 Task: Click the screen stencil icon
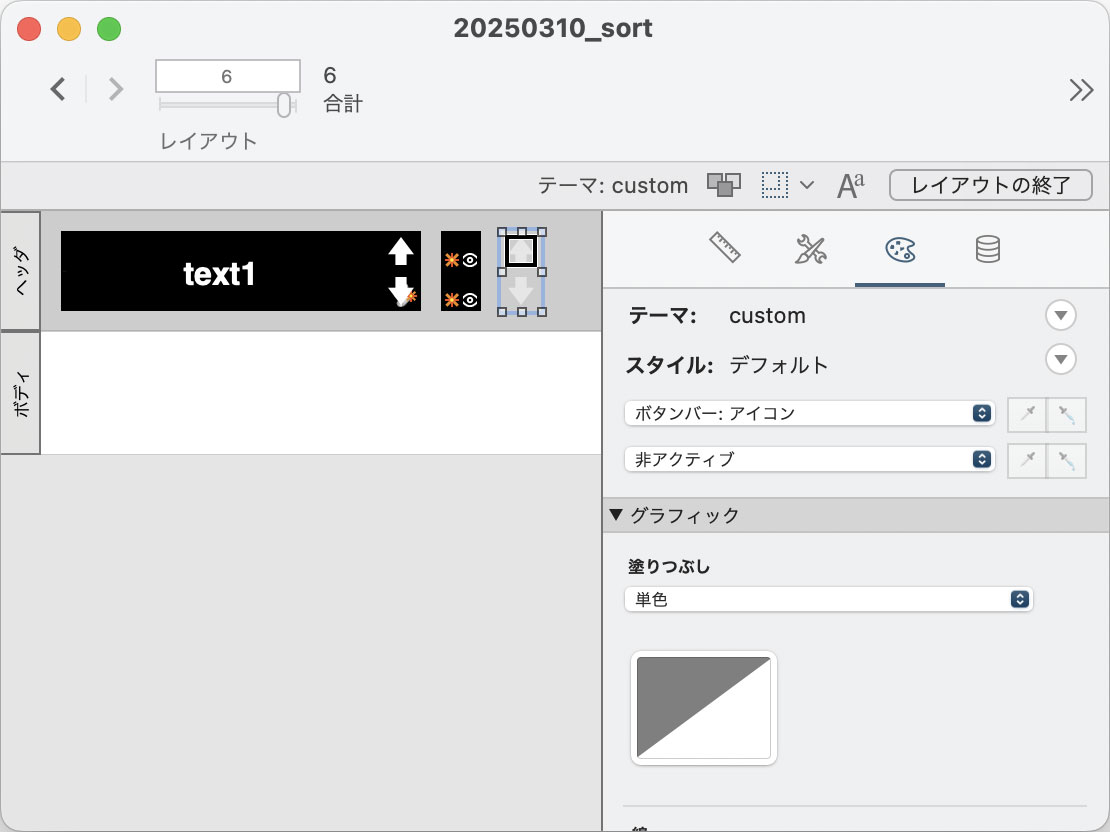(x=774, y=186)
